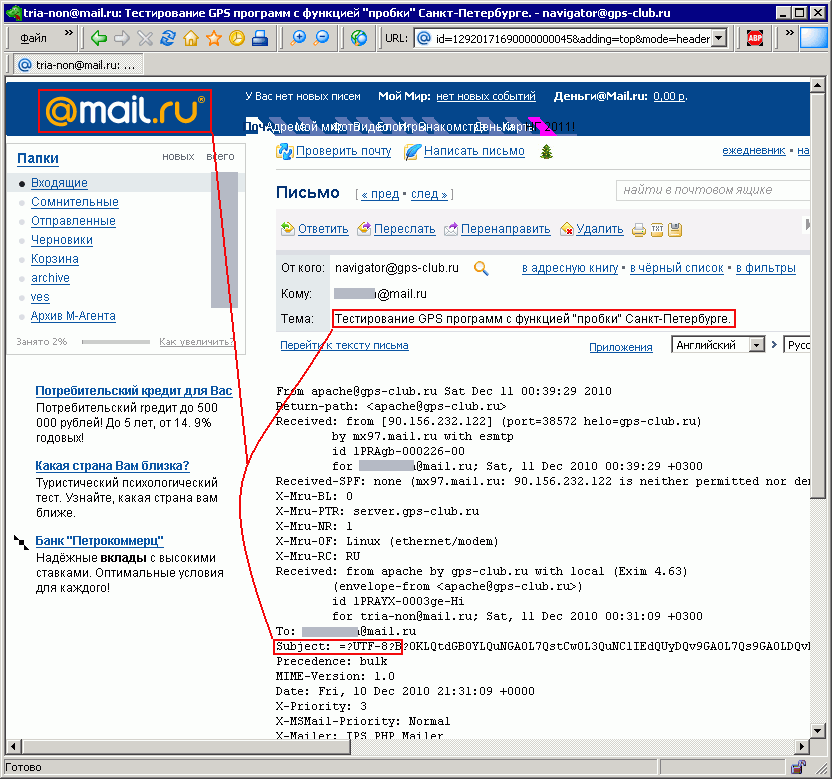Click the Удалить link
Viewport: 832px width, 779px height.
pos(600,229)
